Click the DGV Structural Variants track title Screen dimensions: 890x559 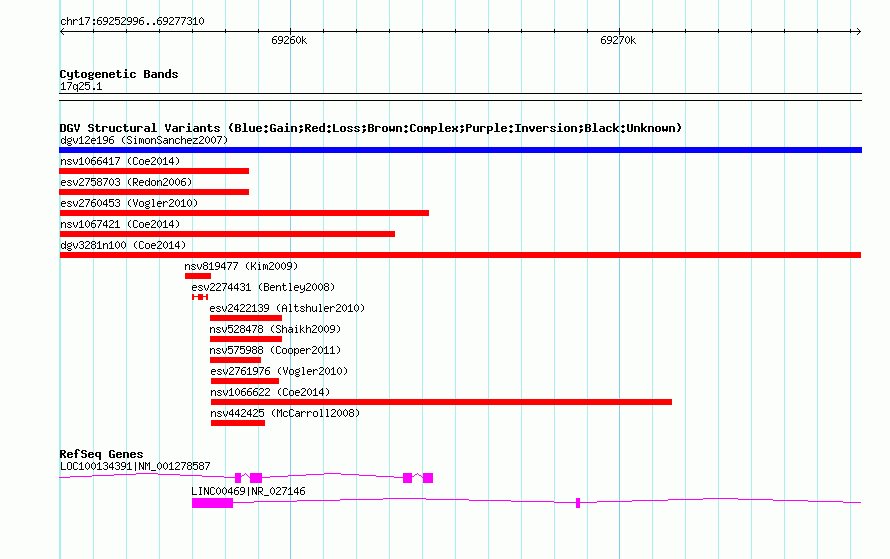tap(371, 128)
